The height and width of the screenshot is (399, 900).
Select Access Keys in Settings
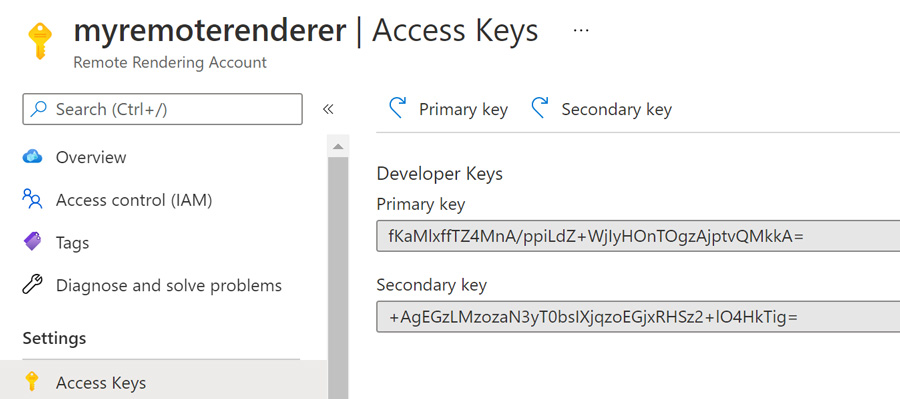(x=162, y=382)
